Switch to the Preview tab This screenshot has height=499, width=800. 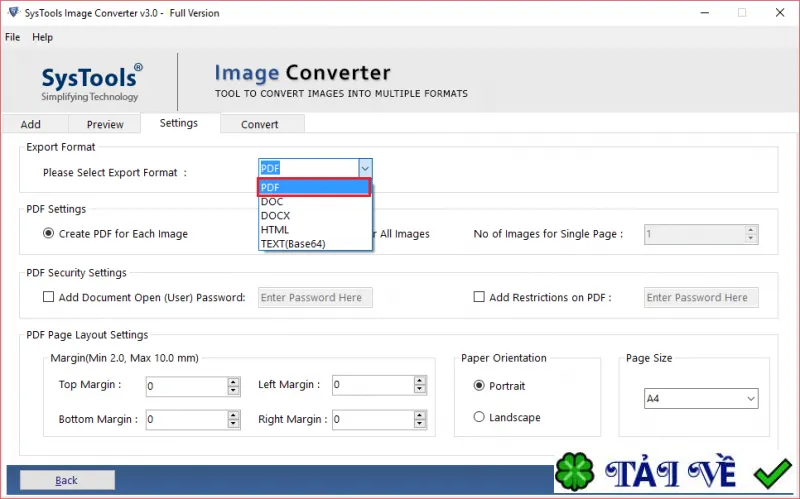[x=105, y=124]
